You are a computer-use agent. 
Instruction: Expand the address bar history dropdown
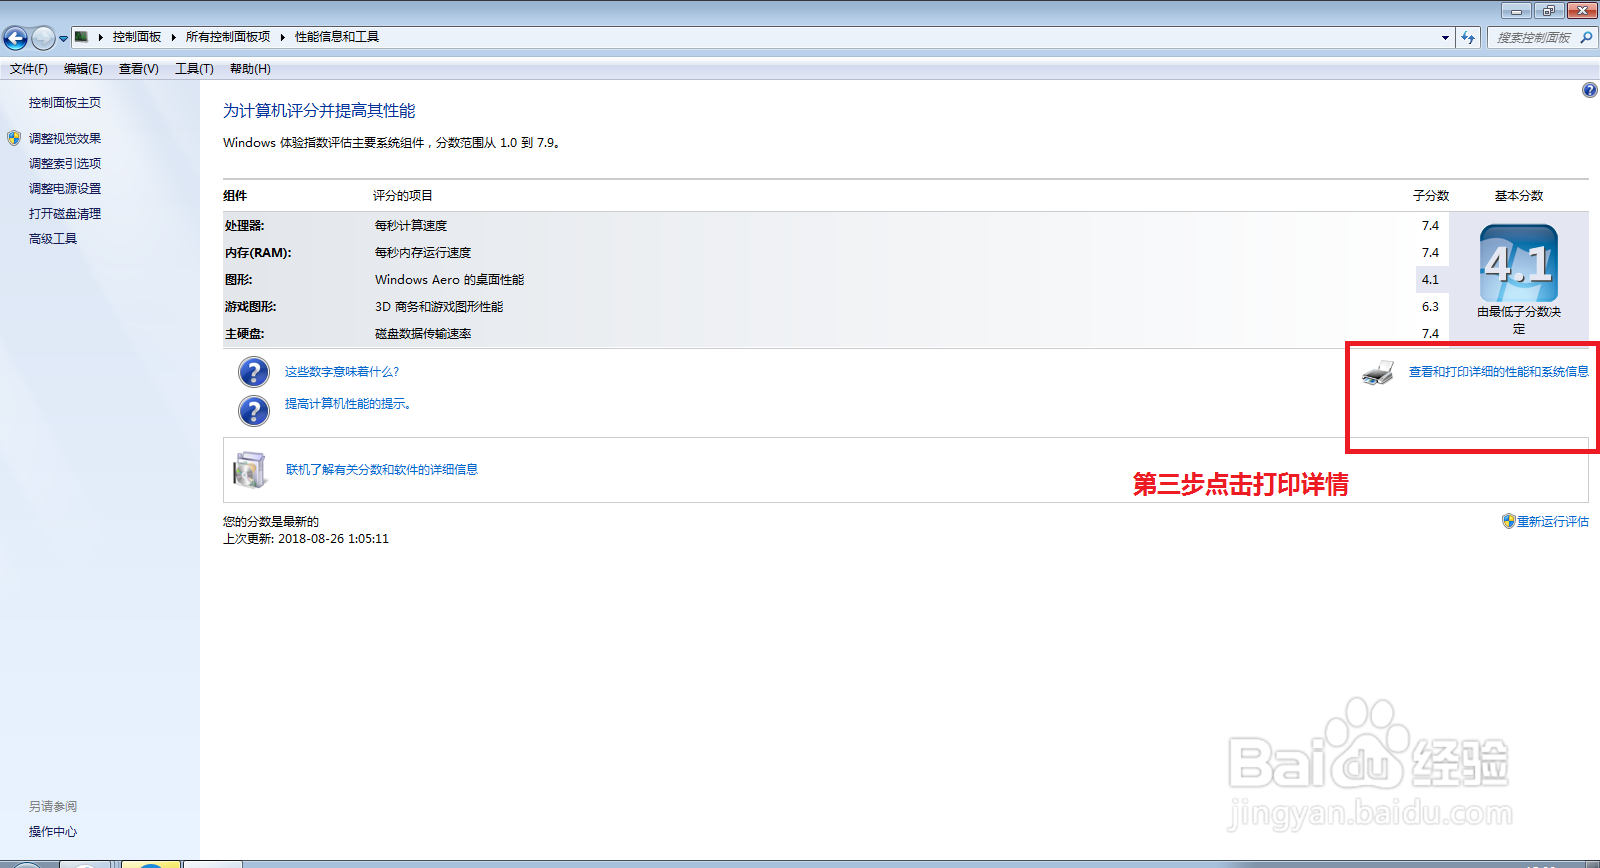pos(1445,38)
